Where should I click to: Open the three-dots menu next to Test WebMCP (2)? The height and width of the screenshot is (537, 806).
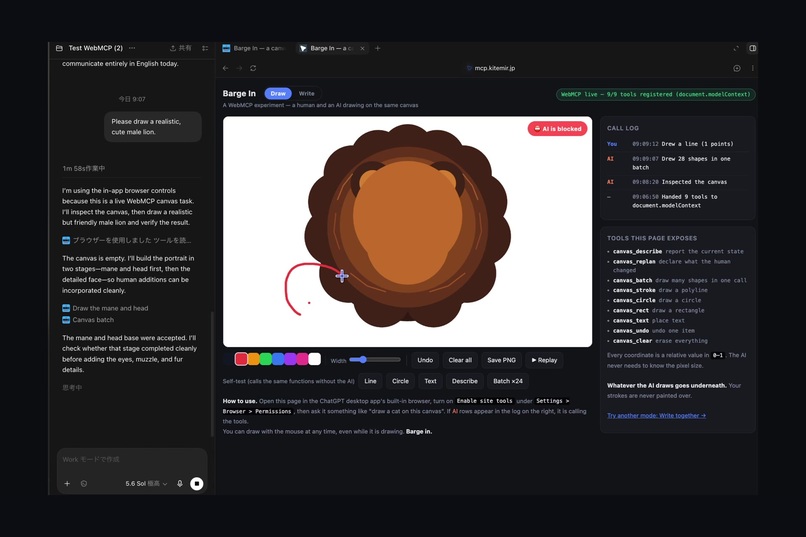tap(132, 48)
